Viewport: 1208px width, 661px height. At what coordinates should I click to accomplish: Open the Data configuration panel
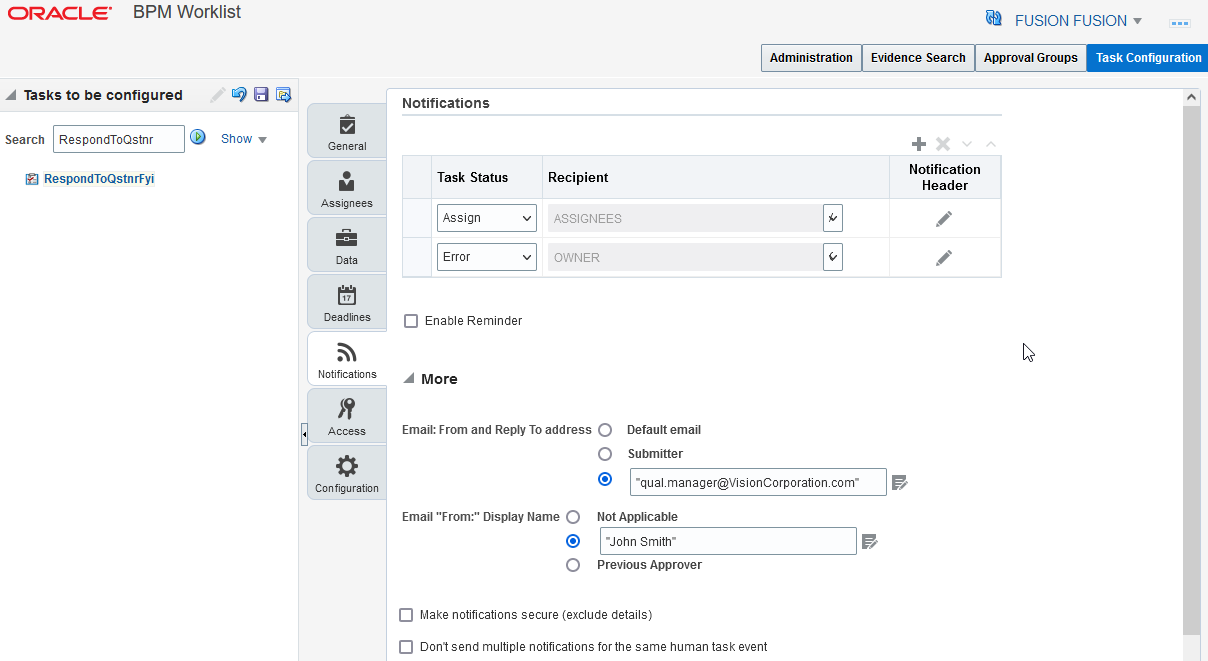point(346,244)
